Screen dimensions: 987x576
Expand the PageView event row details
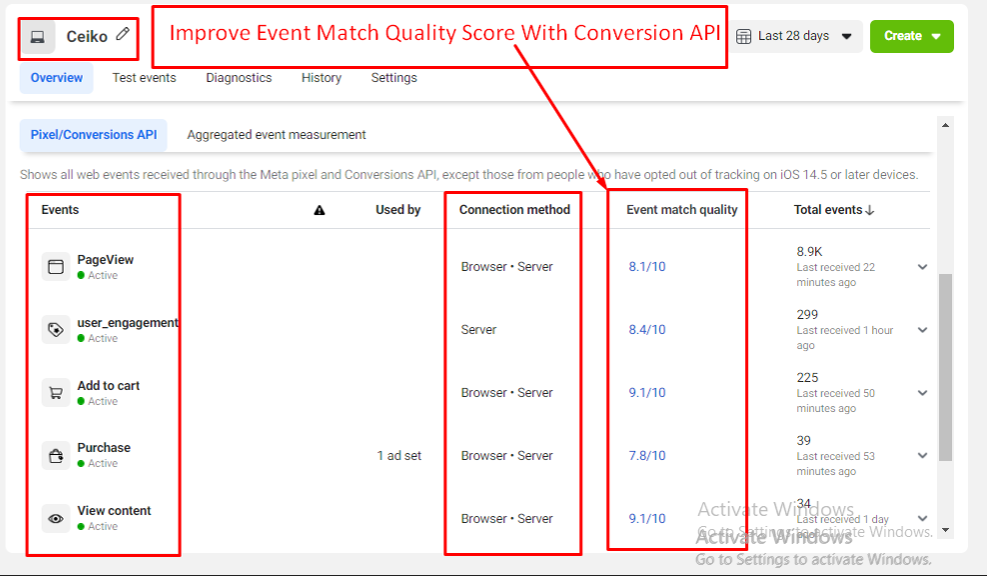[921, 266]
